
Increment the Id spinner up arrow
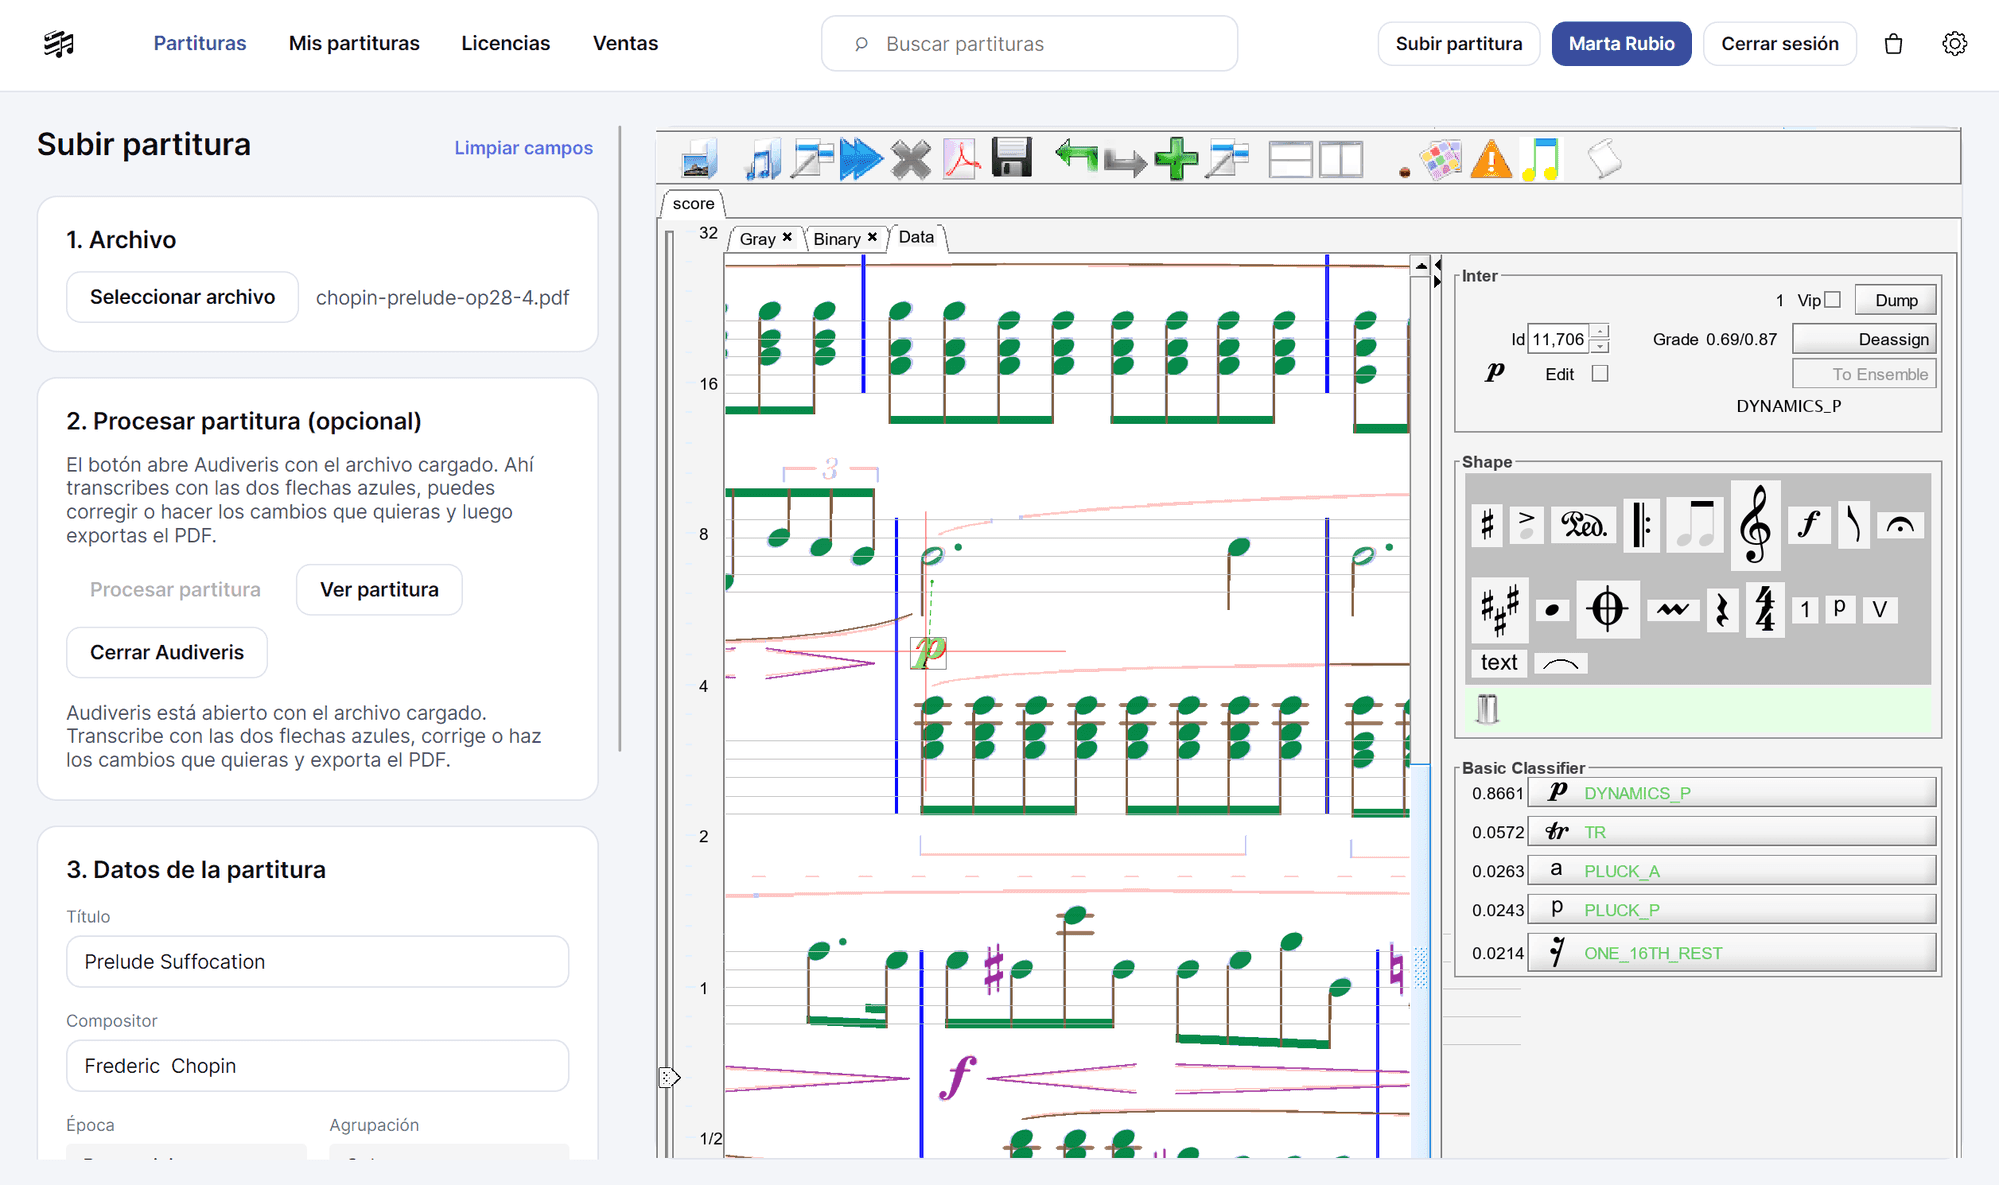(1600, 332)
